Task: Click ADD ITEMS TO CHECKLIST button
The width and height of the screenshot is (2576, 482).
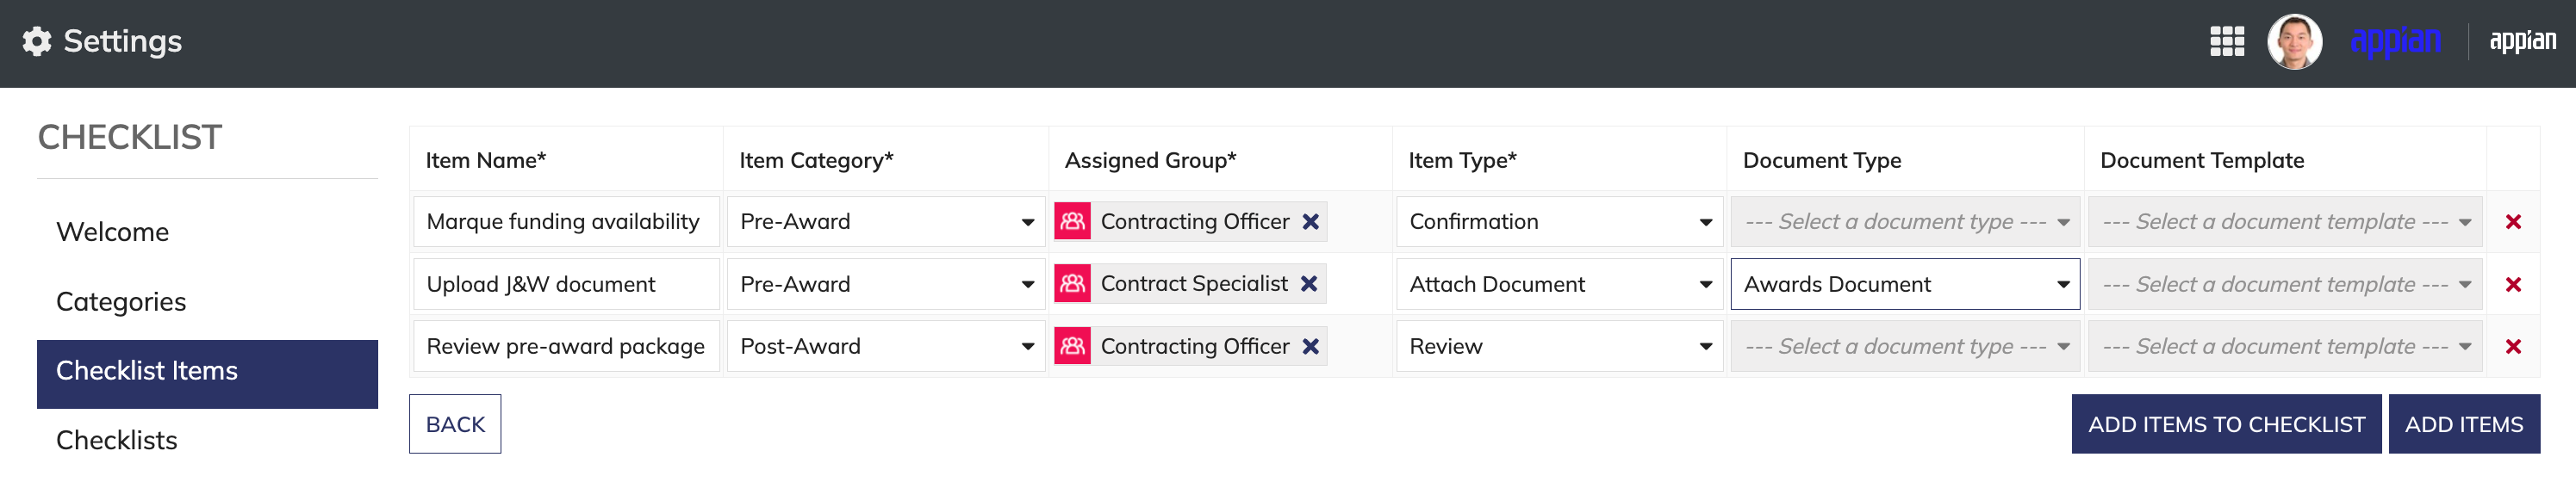Action: click(2226, 424)
